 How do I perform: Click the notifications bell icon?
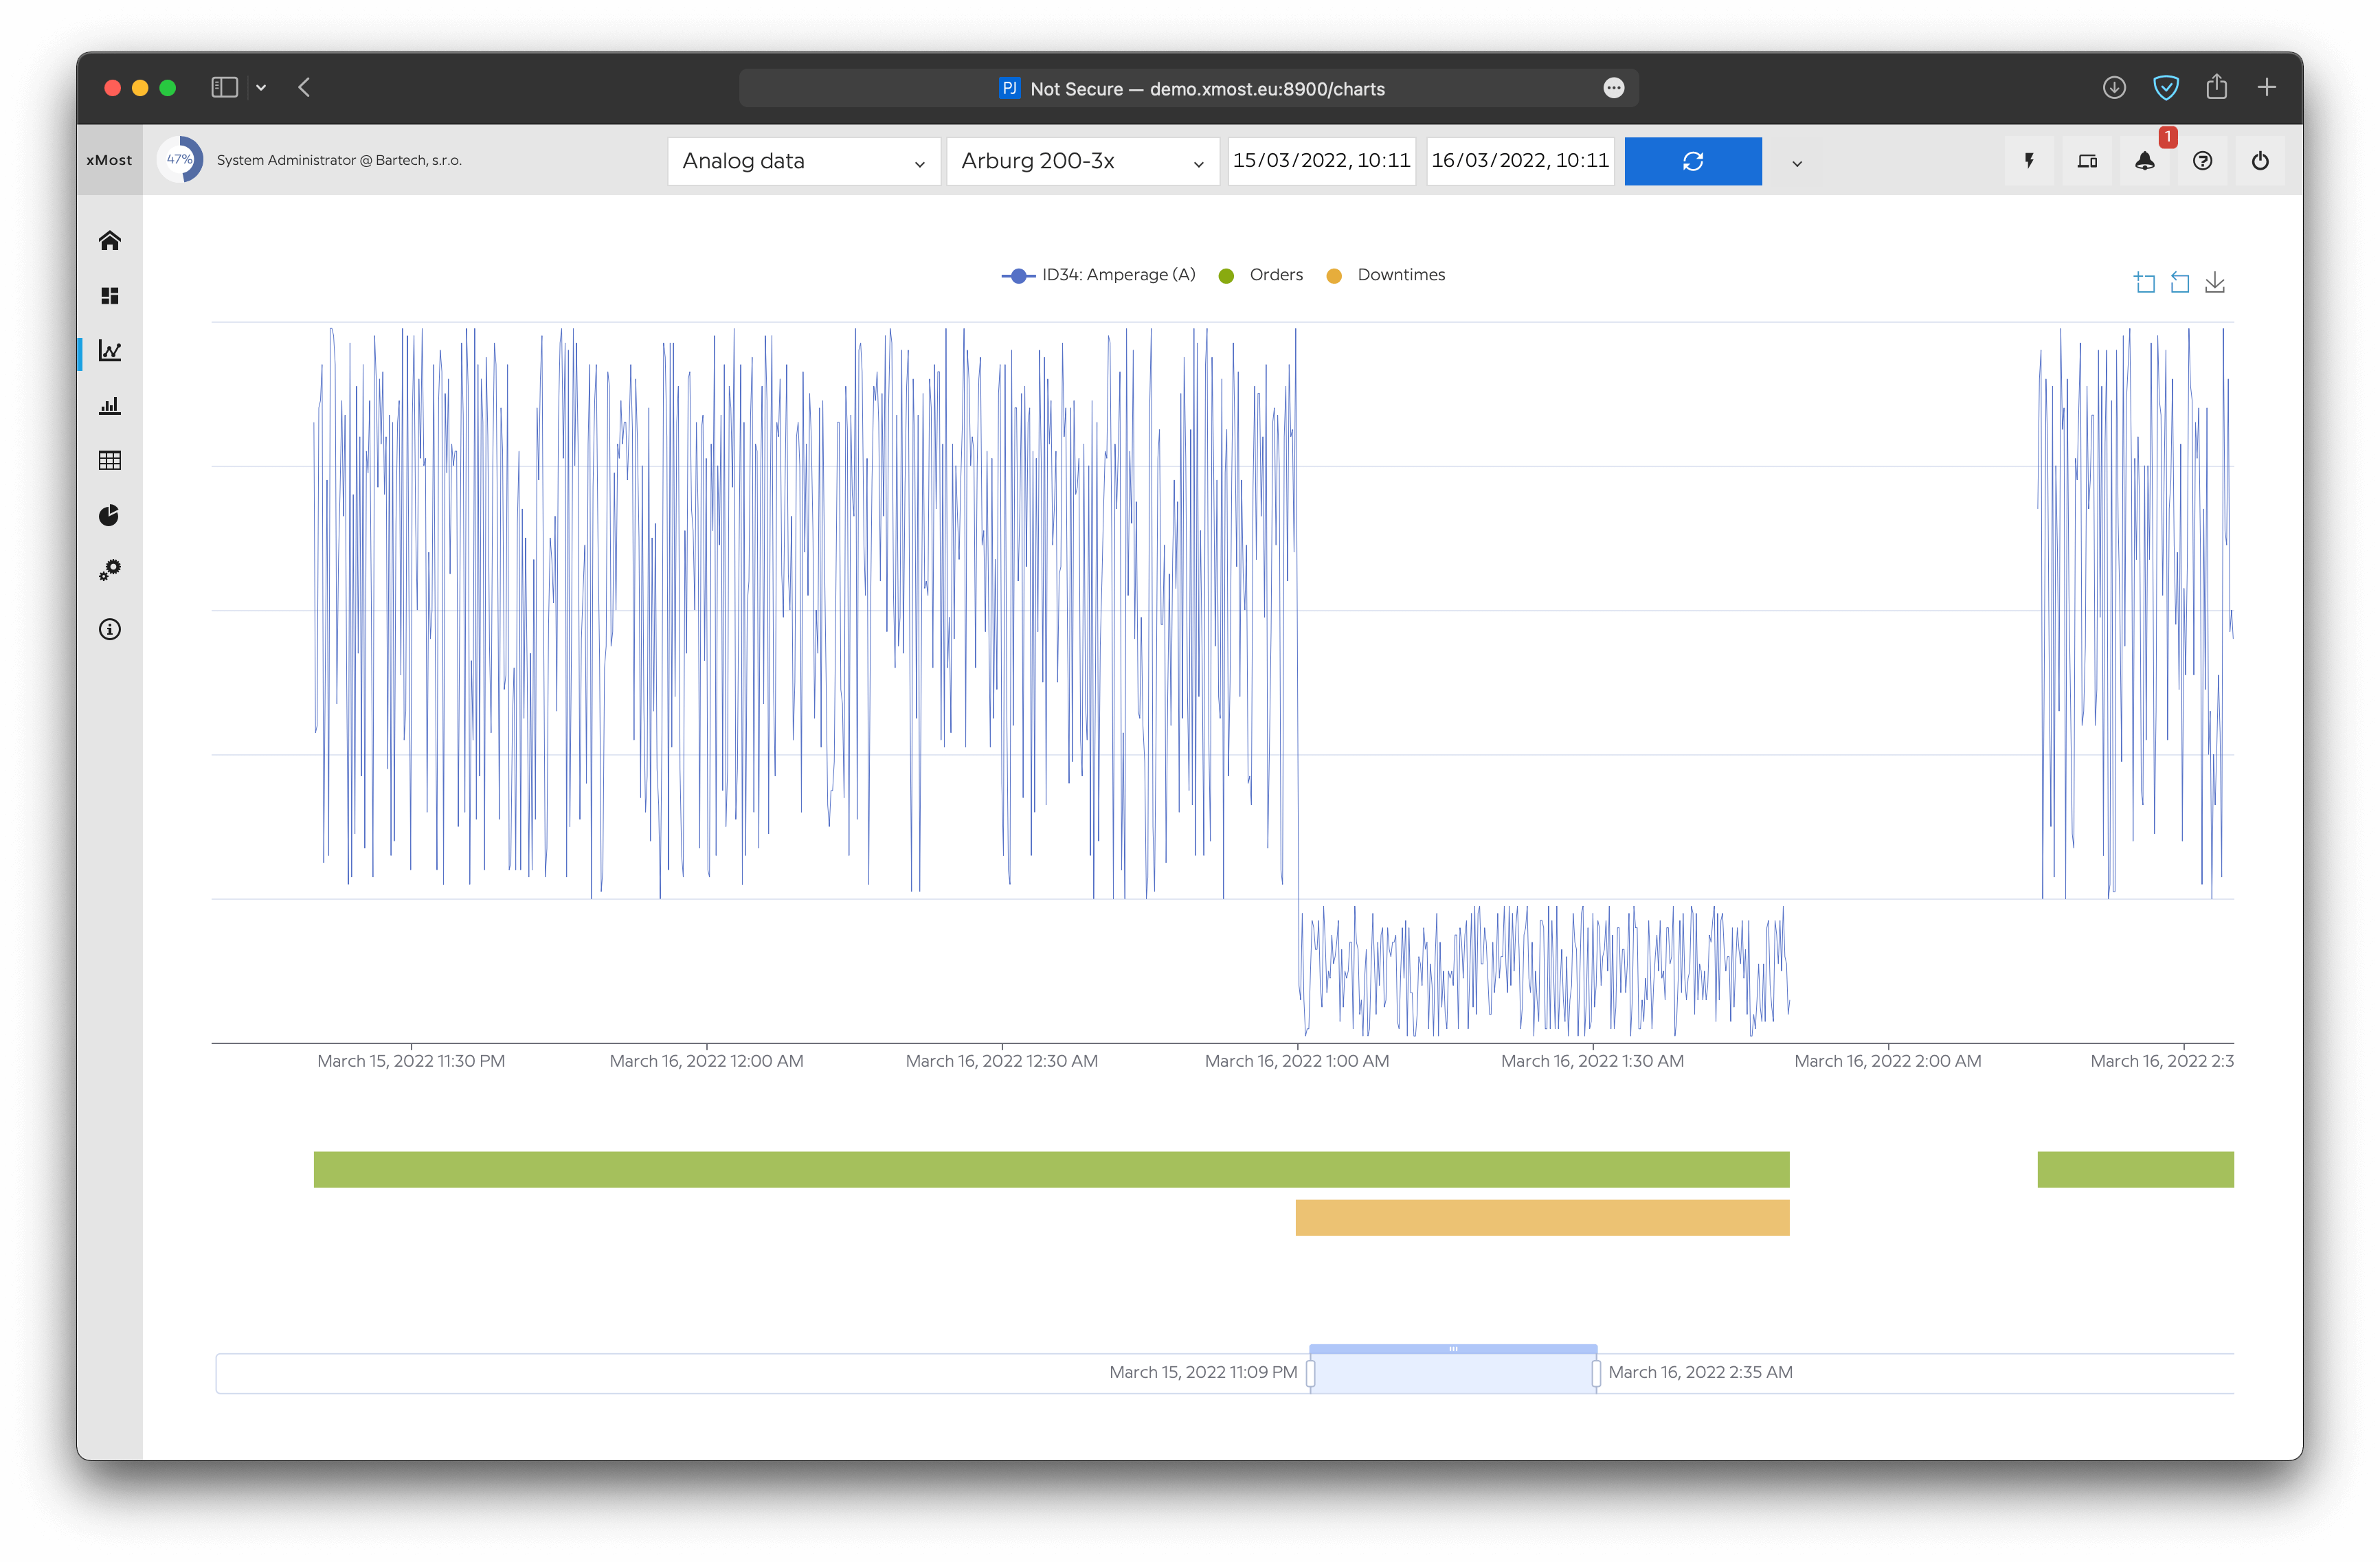tap(2144, 161)
